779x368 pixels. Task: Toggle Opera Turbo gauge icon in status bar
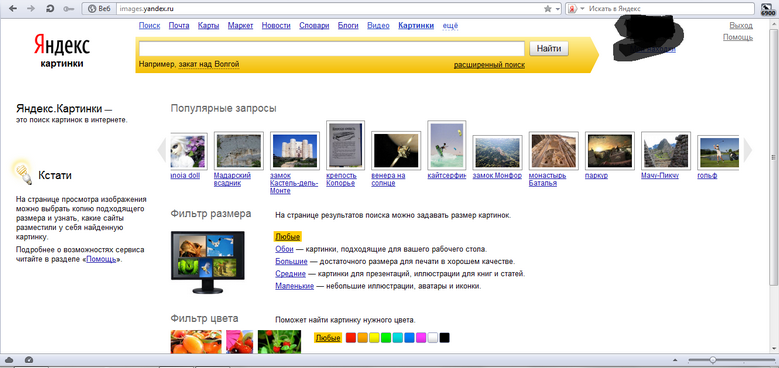[x=28, y=360]
